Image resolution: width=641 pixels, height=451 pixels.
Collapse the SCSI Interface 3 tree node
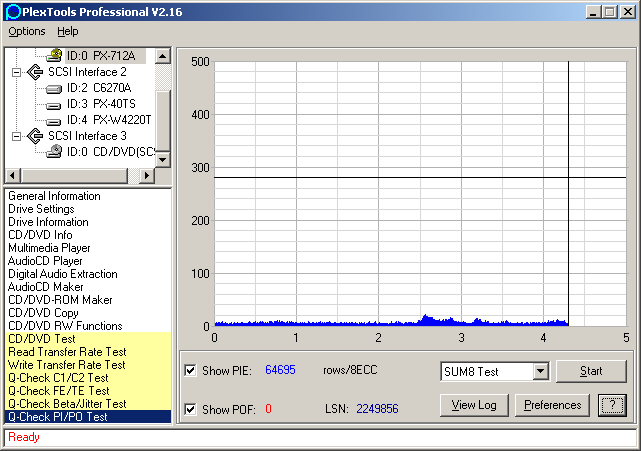16,136
